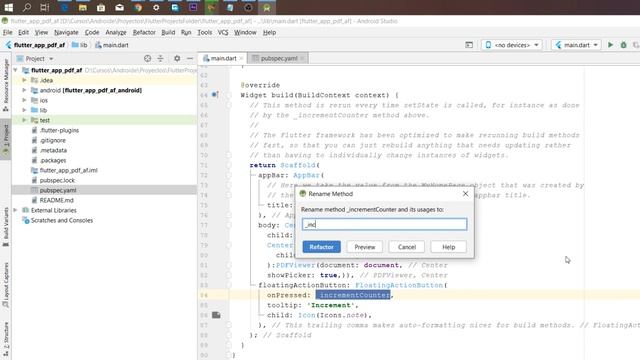
Task: Collapse all in Project panel
Action: click(160, 58)
